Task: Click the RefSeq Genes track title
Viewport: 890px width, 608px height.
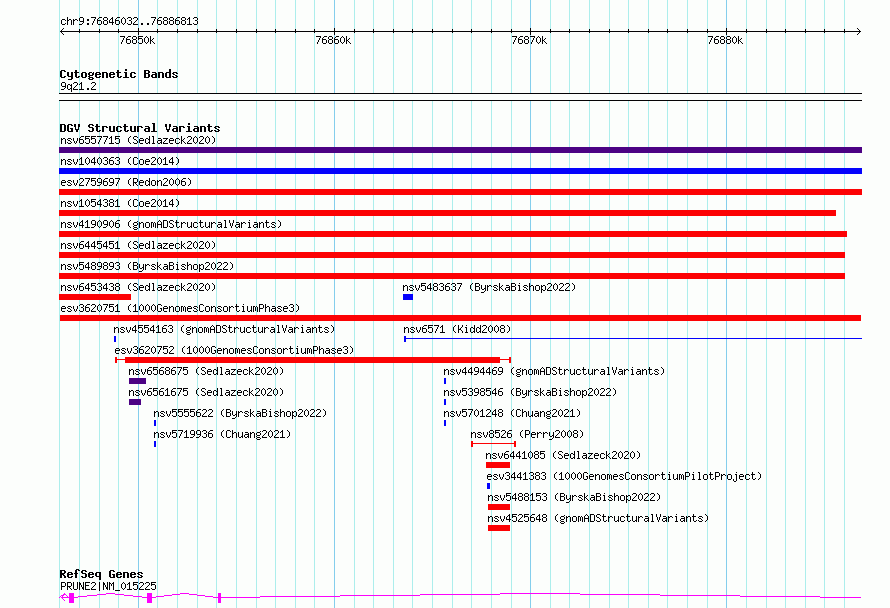Action: [101, 574]
